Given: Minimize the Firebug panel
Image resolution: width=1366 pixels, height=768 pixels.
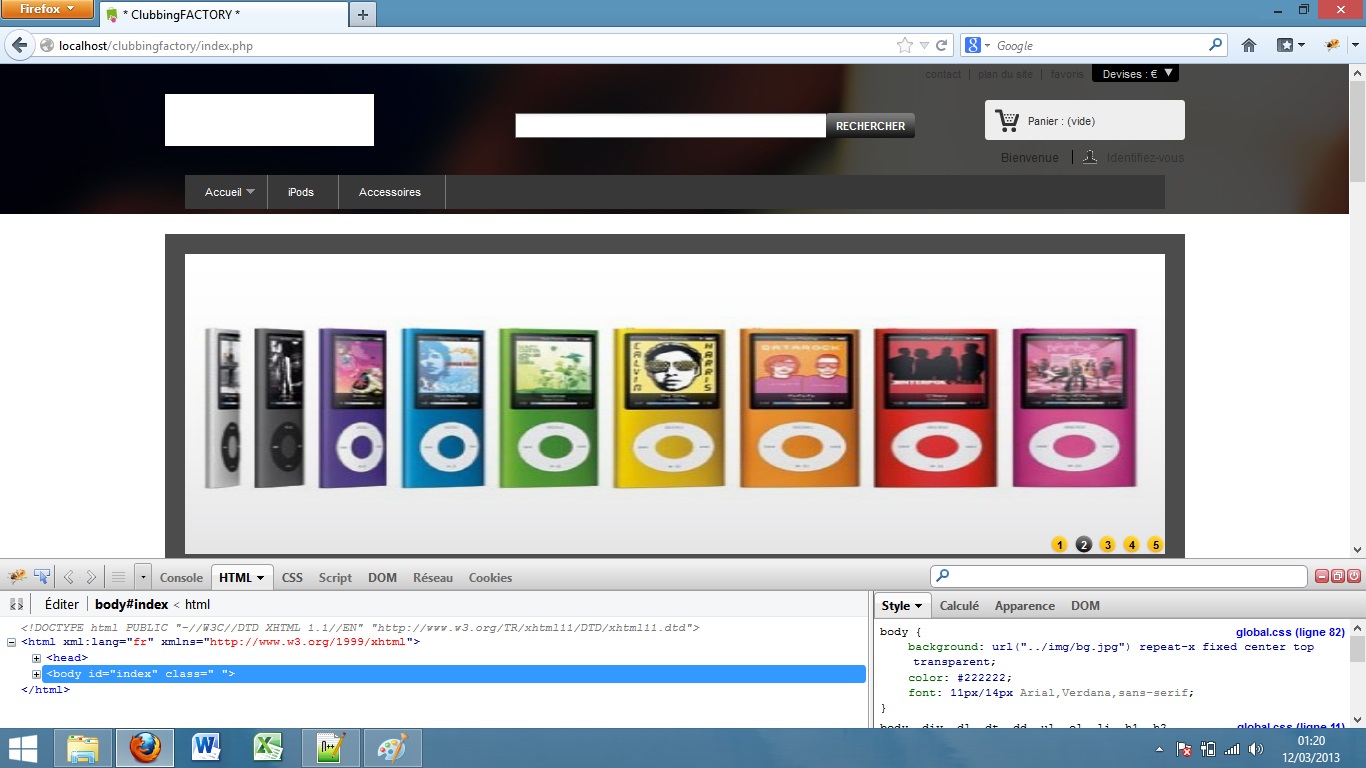Looking at the screenshot, I should coord(1322,576).
